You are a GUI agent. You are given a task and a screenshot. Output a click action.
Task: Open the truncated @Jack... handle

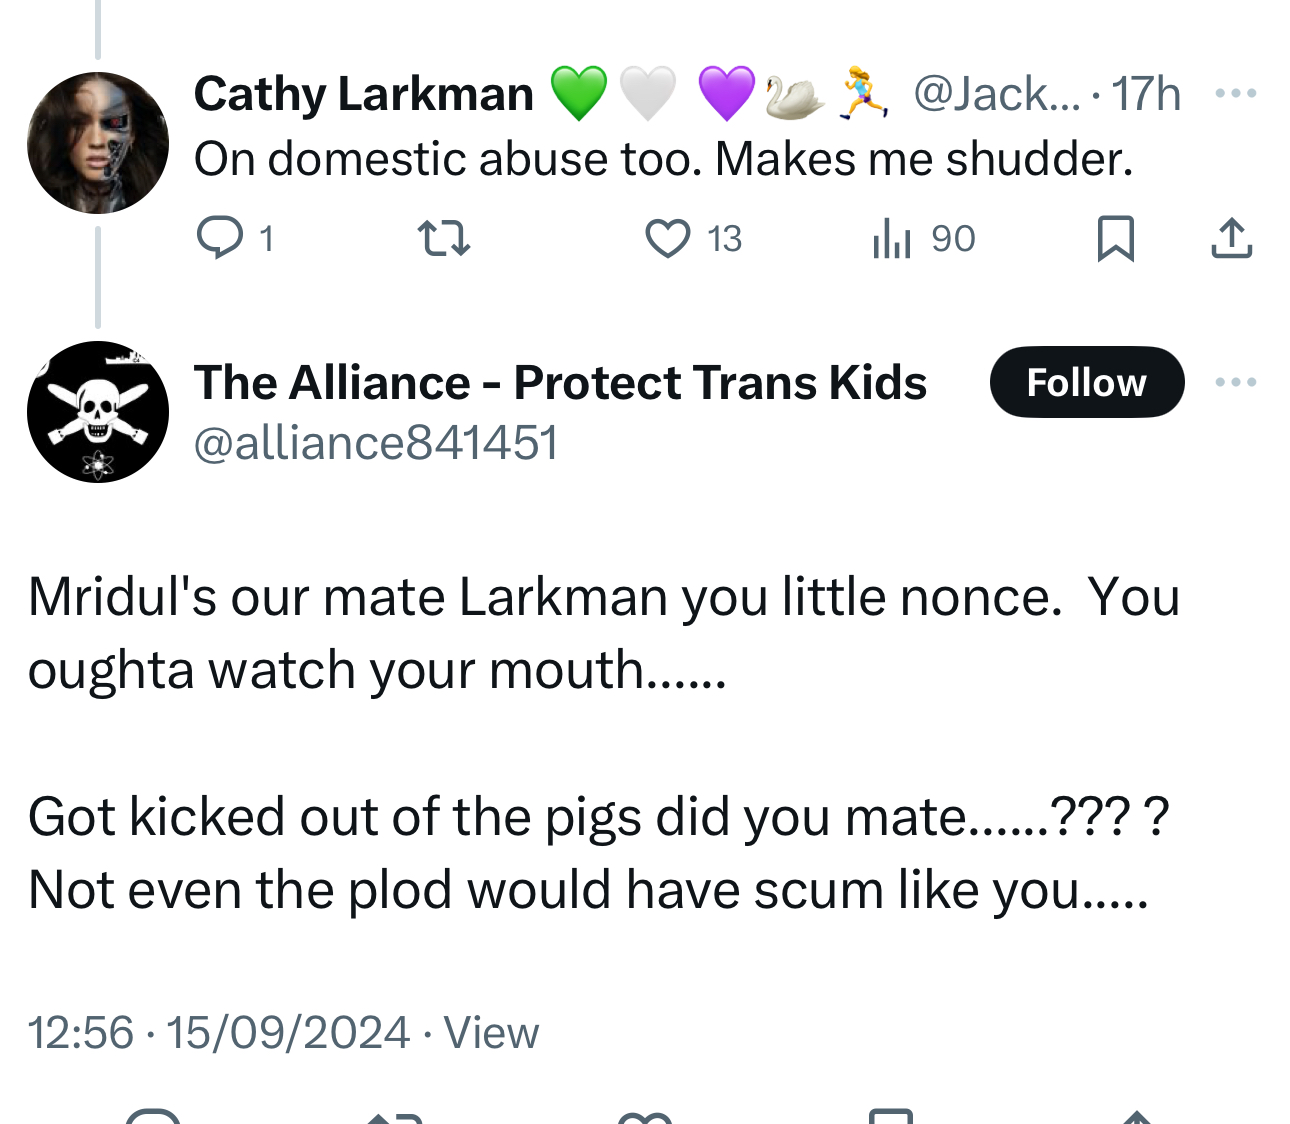point(996,94)
